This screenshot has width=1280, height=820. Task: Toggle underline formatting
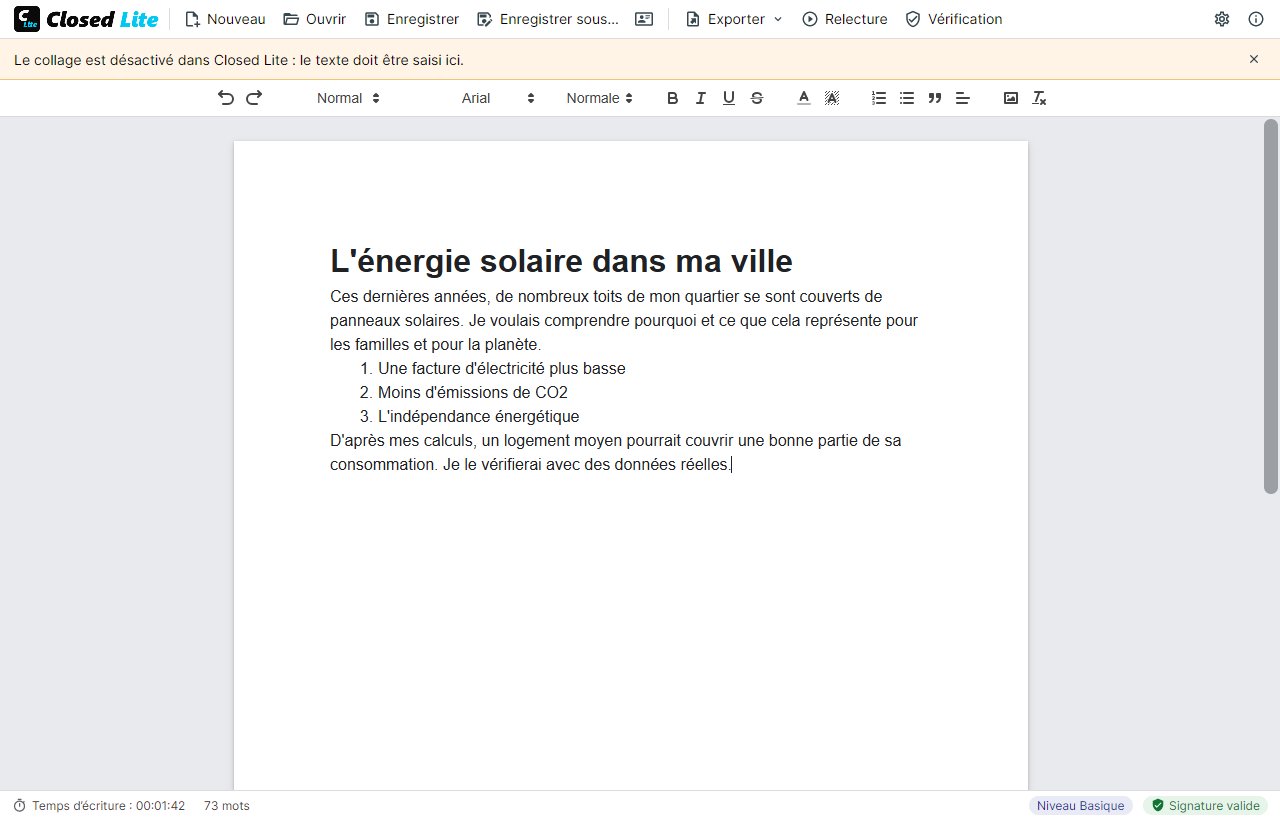tap(729, 98)
